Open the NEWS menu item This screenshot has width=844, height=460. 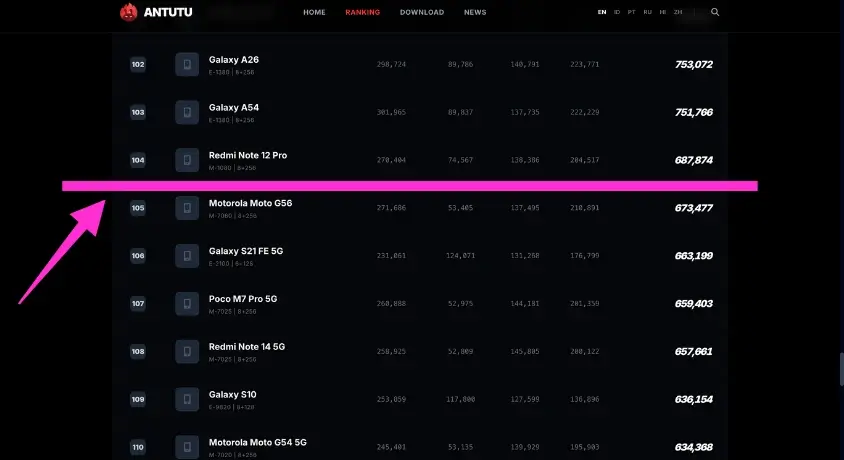pos(475,12)
